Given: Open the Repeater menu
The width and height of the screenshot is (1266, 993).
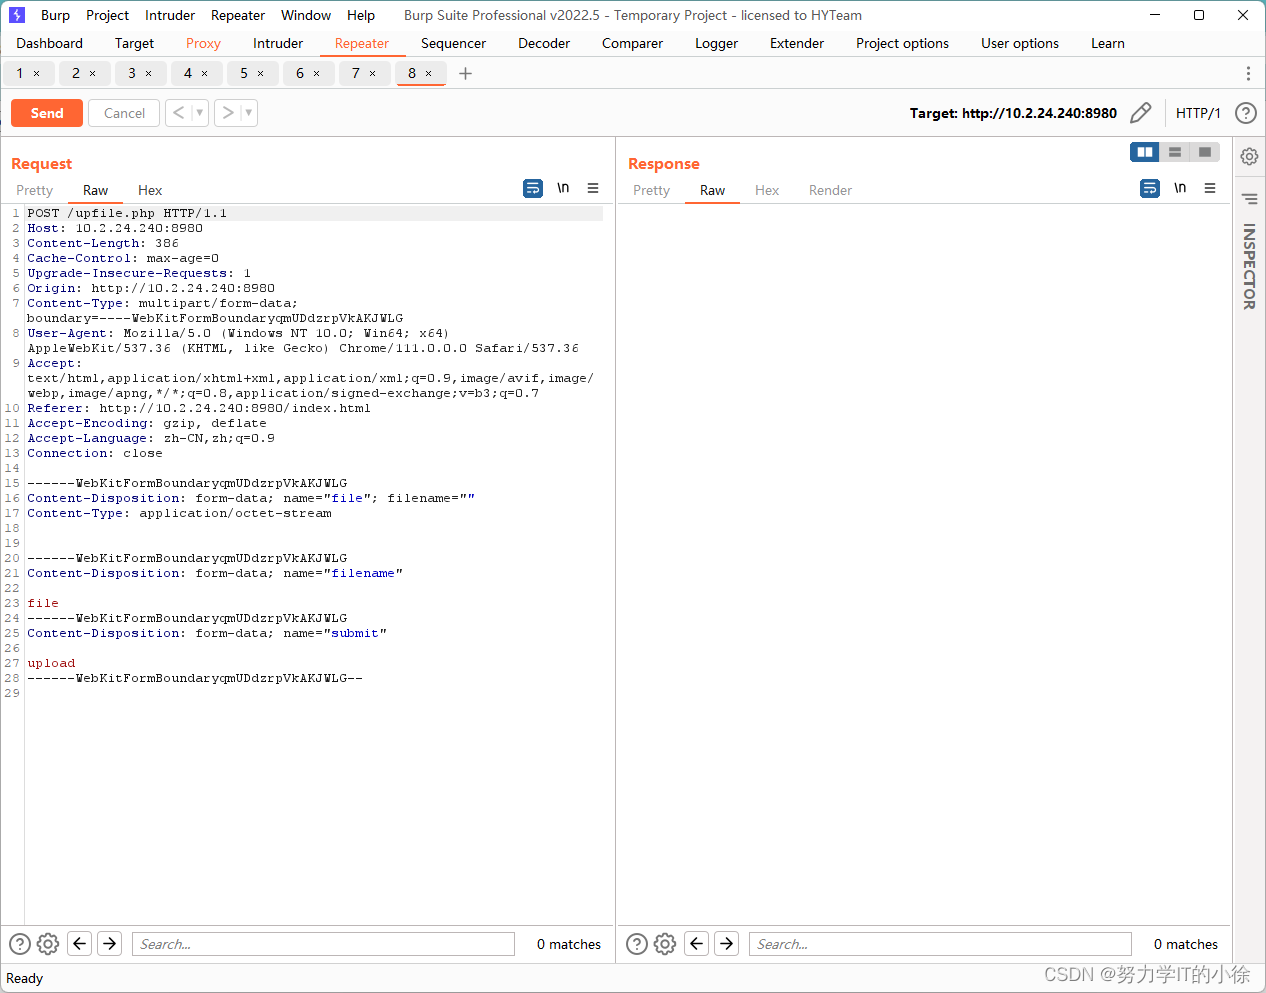Looking at the screenshot, I should point(238,15).
